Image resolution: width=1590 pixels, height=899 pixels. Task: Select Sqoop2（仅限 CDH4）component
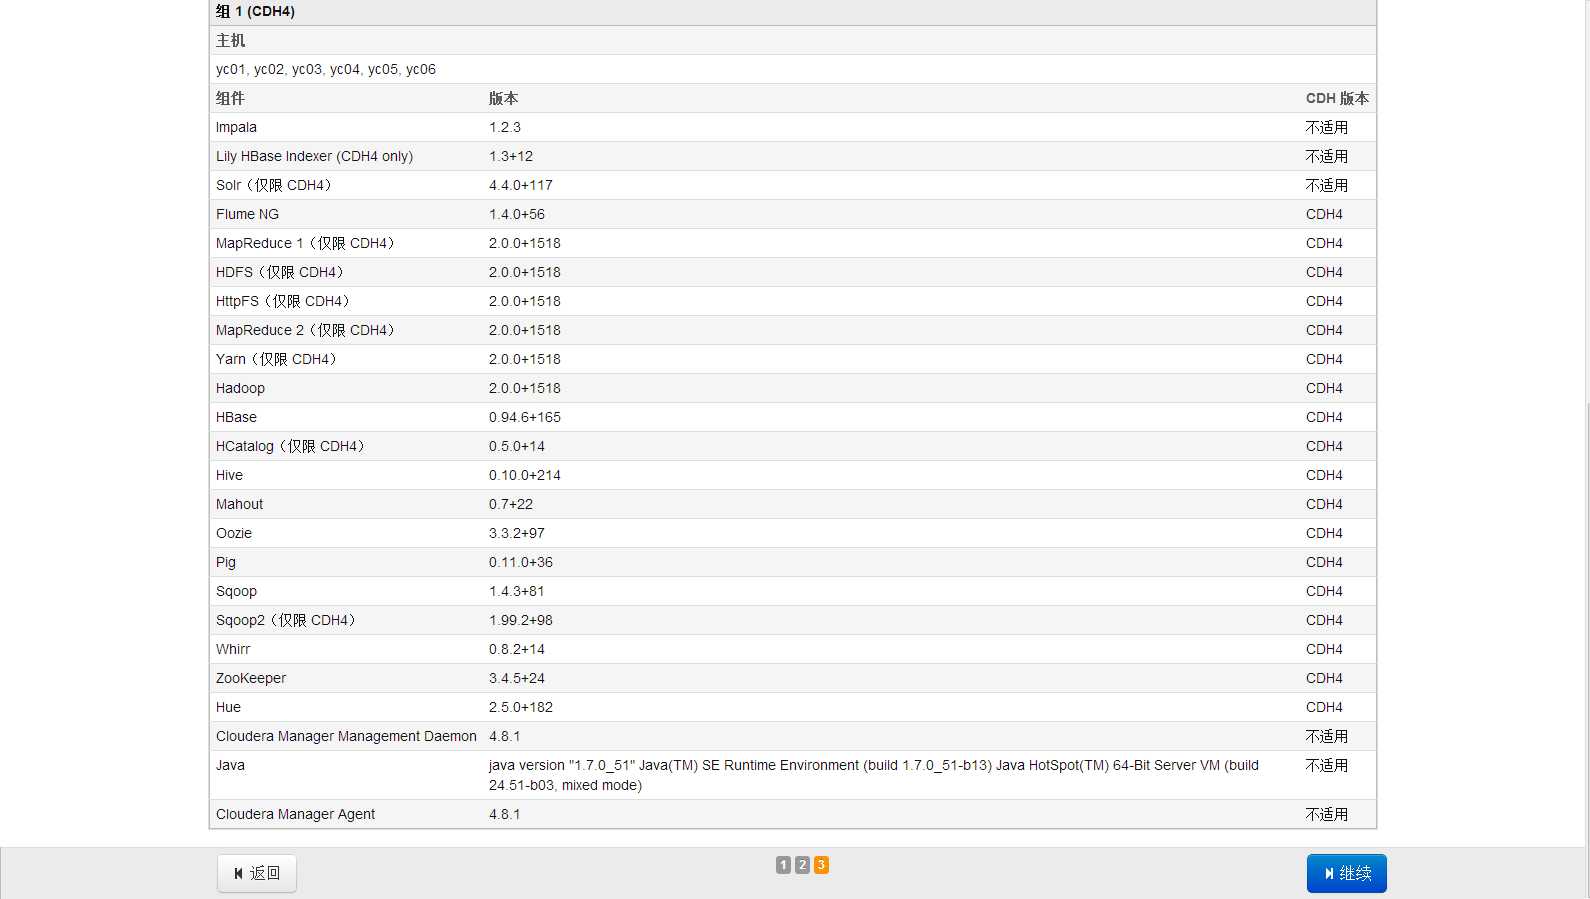tap(288, 620)
